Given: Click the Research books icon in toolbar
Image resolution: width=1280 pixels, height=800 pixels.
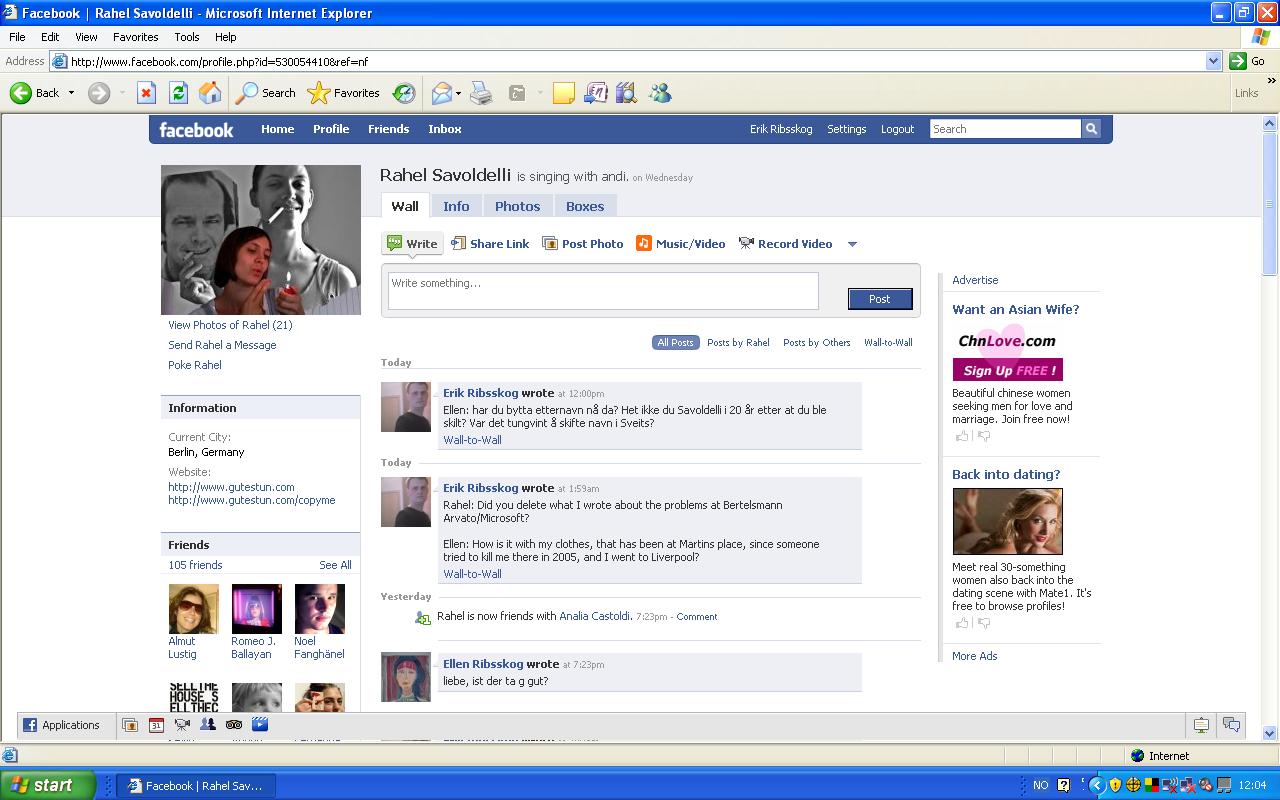Looking at the screenshot, I should click(626, 93).
